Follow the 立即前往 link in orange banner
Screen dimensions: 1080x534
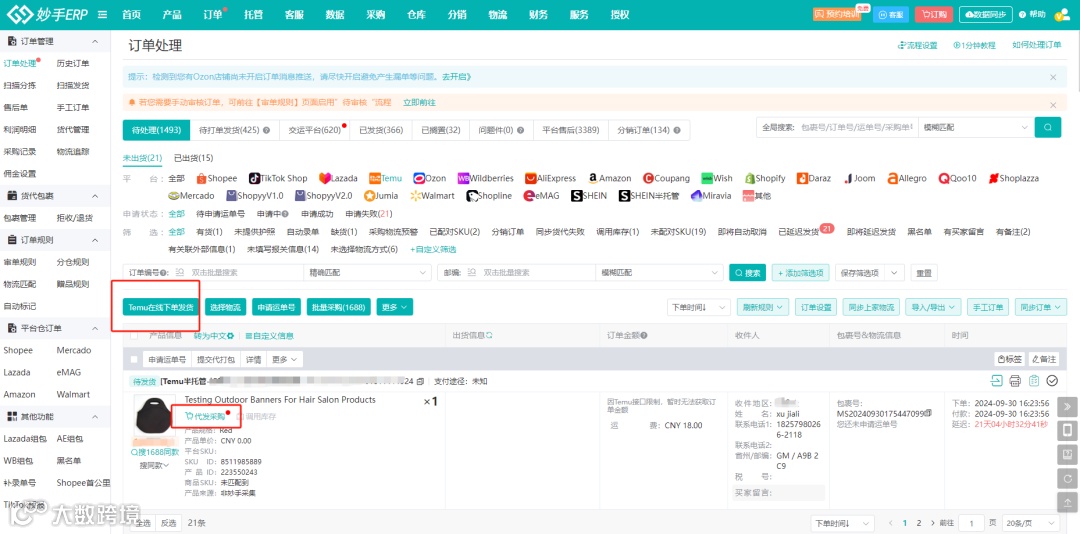[419, 103]
